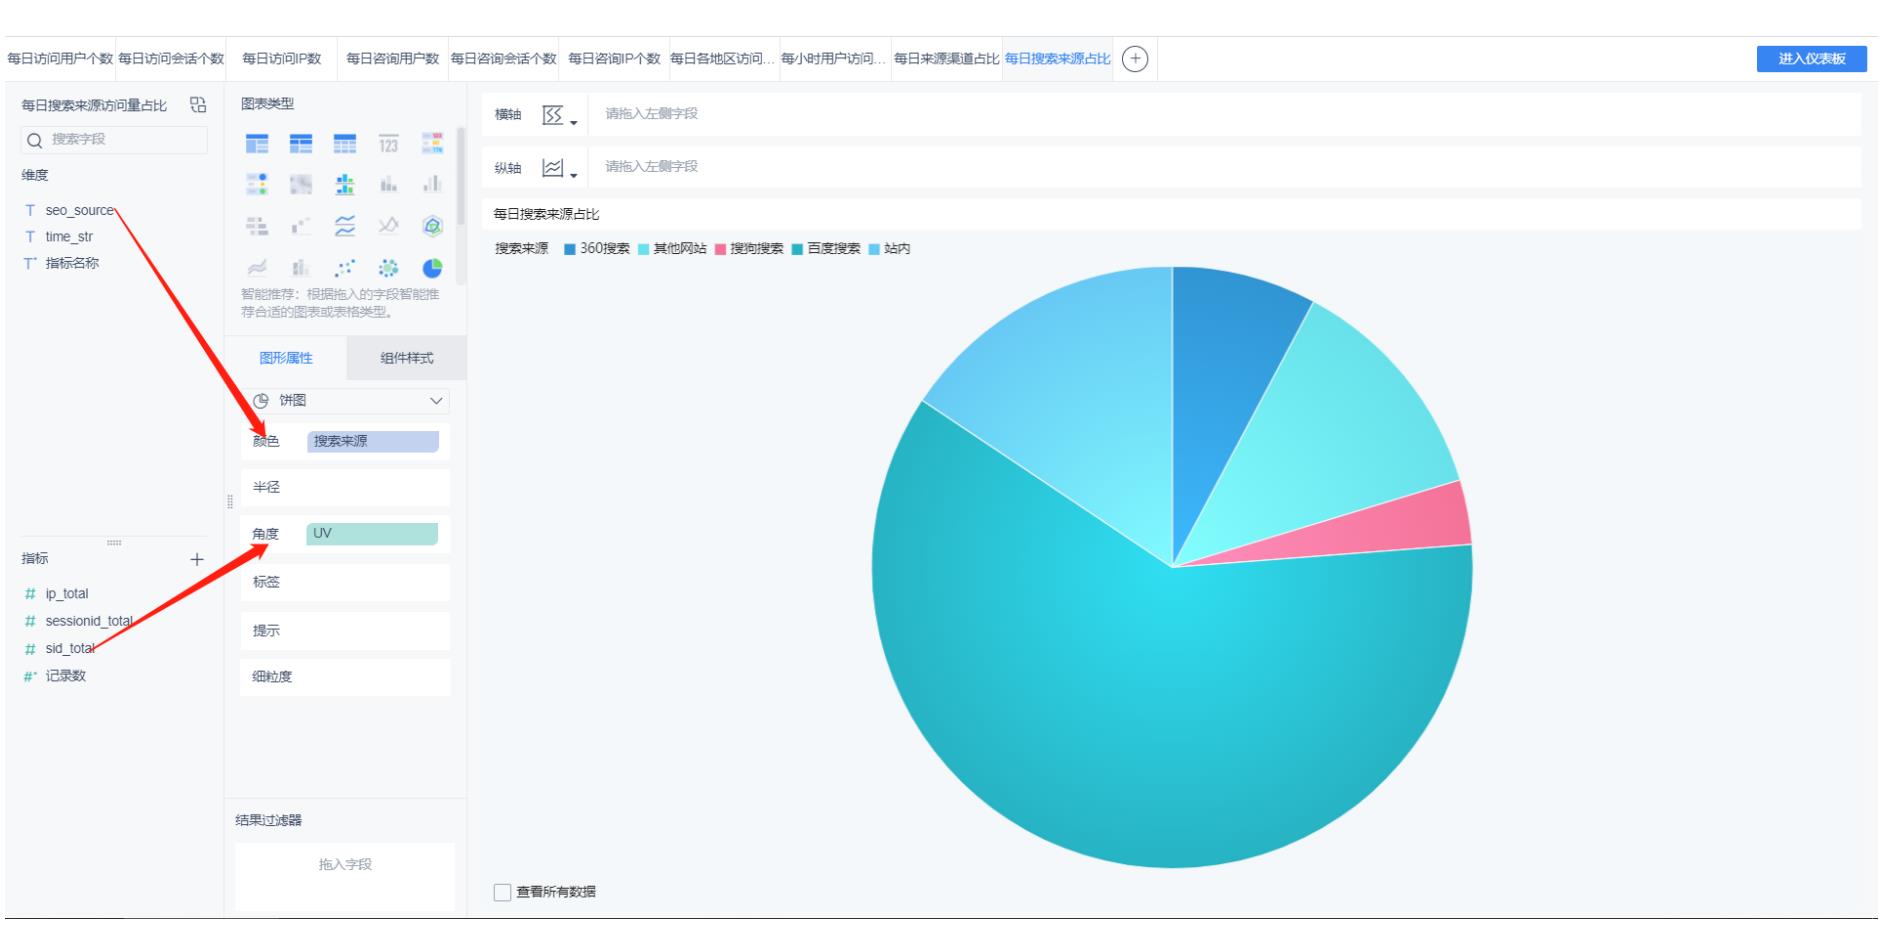Click the switch-dataset icon beside 每日搜索来源访问量占比
The image size is (1903, 947).
point(198,105)
